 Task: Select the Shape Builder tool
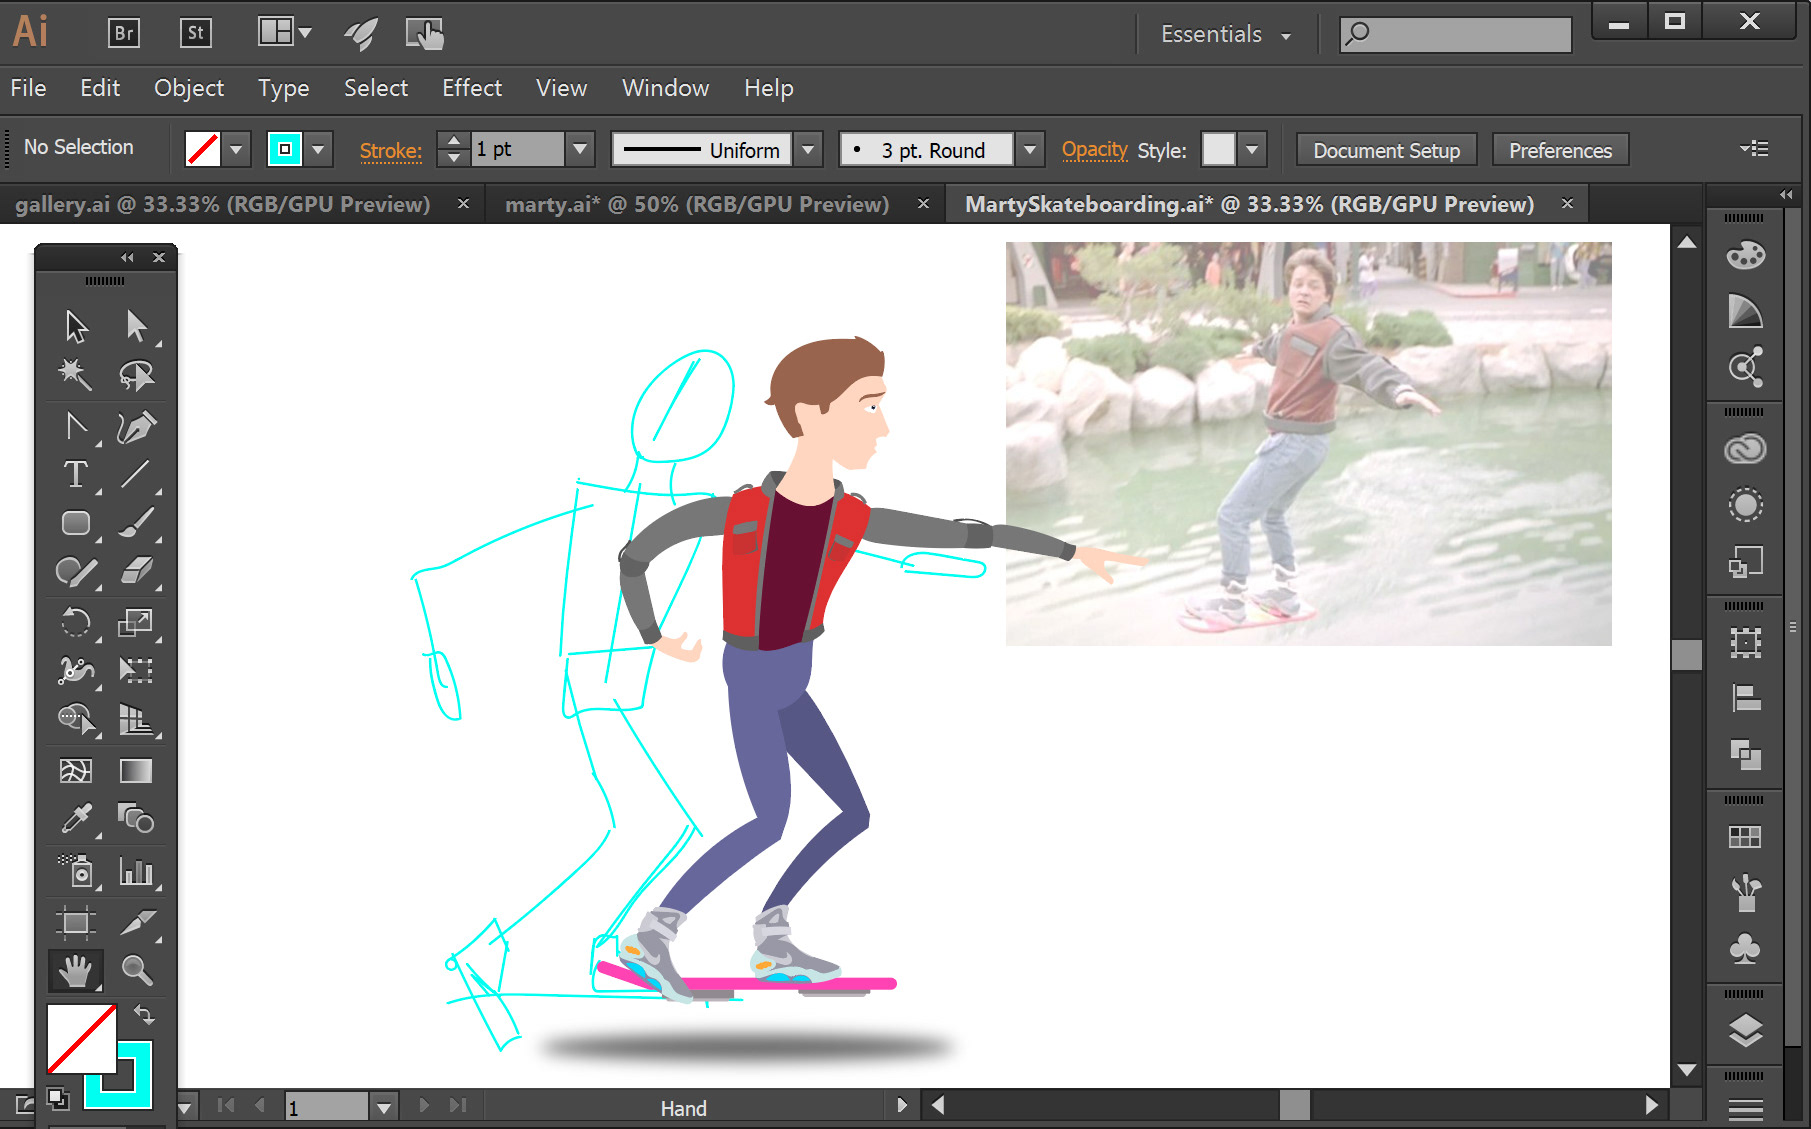pyautogui.click(x=76, y=719)
